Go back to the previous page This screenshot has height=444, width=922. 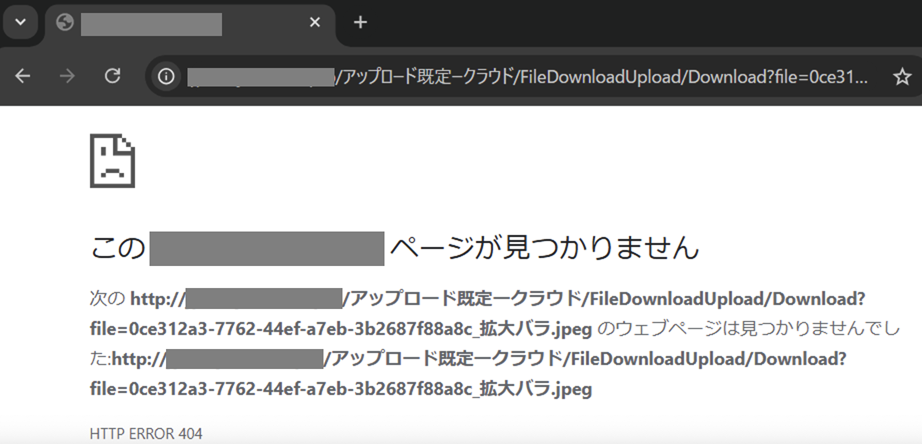pos(23,76)
